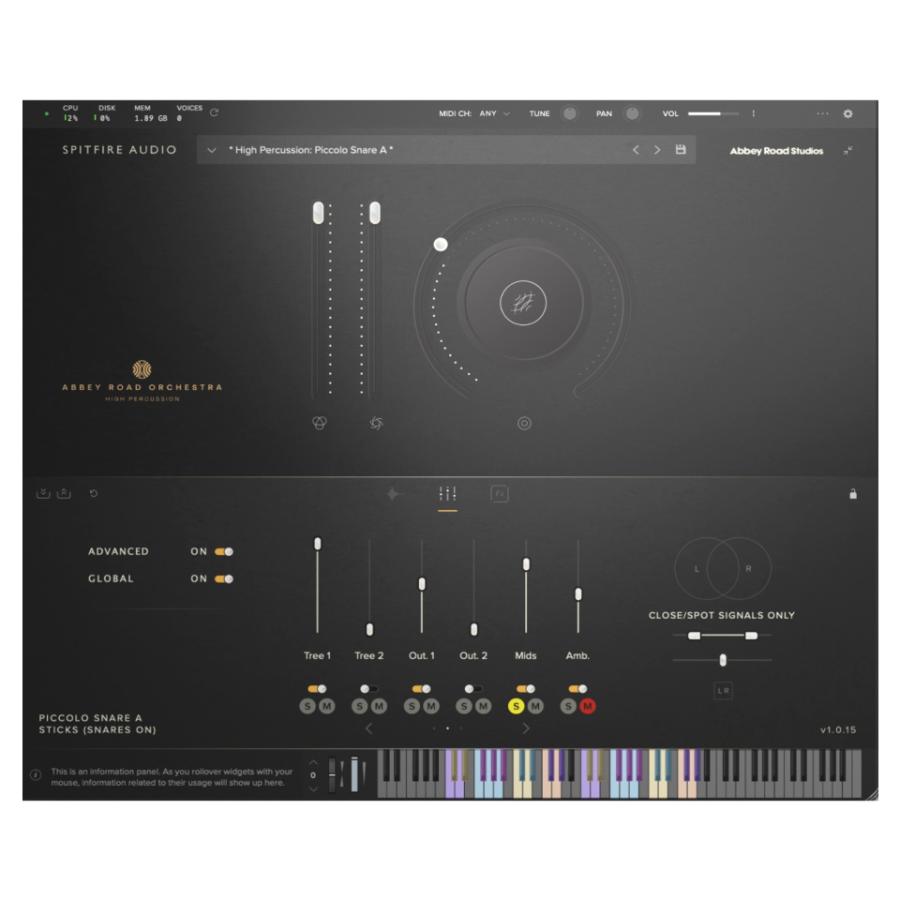
Task: Increase the octave shift up arrow
Action: pyautogui.click(x=313, y=763)
